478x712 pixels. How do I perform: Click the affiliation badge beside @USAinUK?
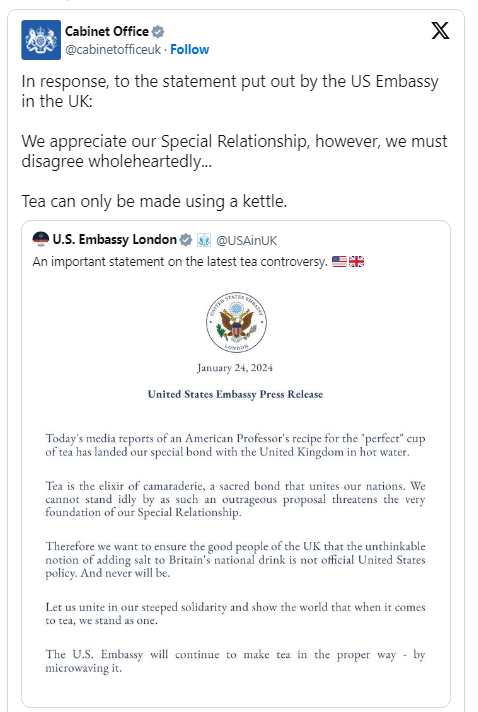(x=204, y=240)
